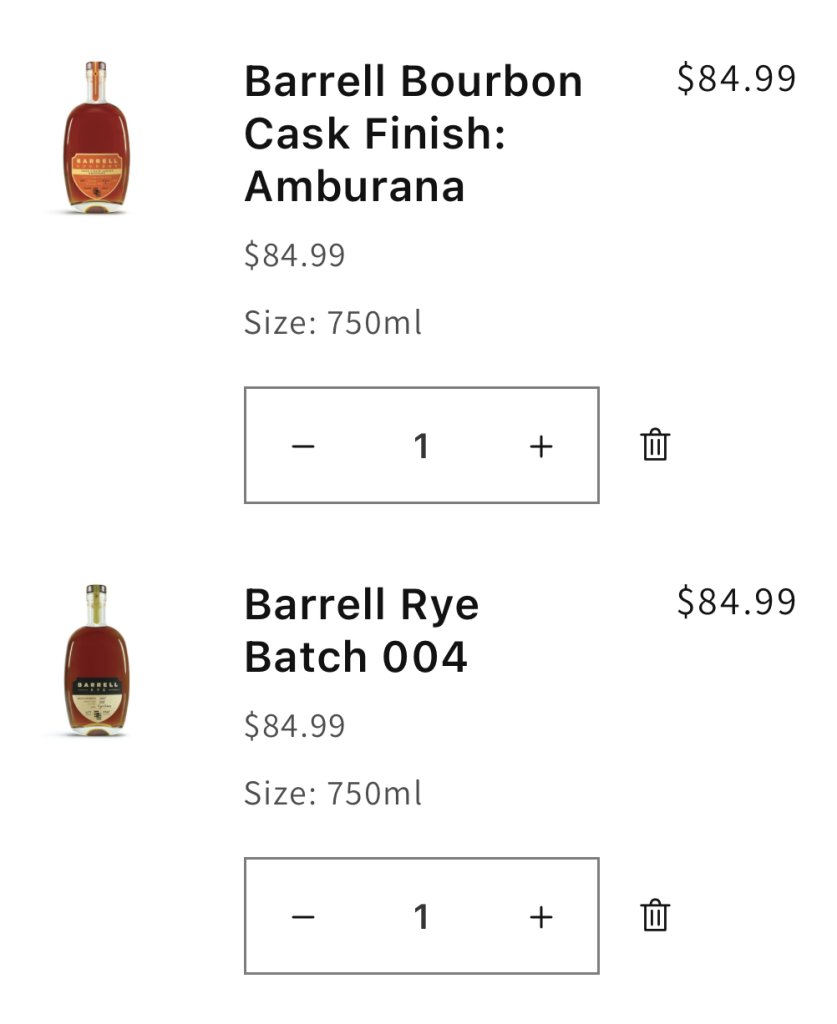Click Amburana line total price at right
Image resolution: width=837 pixels, height=1024 pixels.
click(736, 78)
